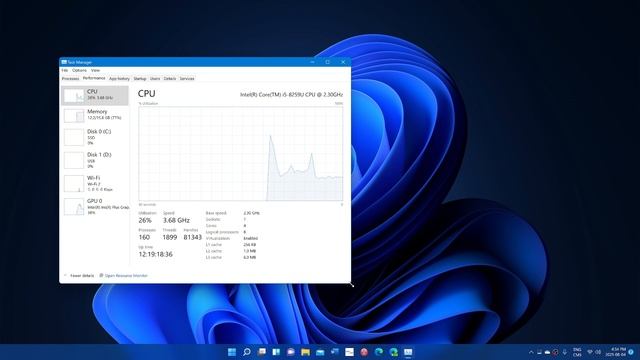Go to the Startup tab
Image resolution: width=640 pixels, height=360 pixels.
pos(140,78)
